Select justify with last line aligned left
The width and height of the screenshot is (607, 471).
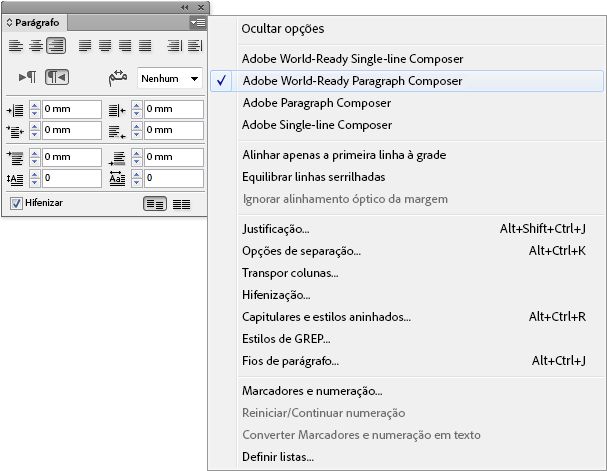[85, 46]
